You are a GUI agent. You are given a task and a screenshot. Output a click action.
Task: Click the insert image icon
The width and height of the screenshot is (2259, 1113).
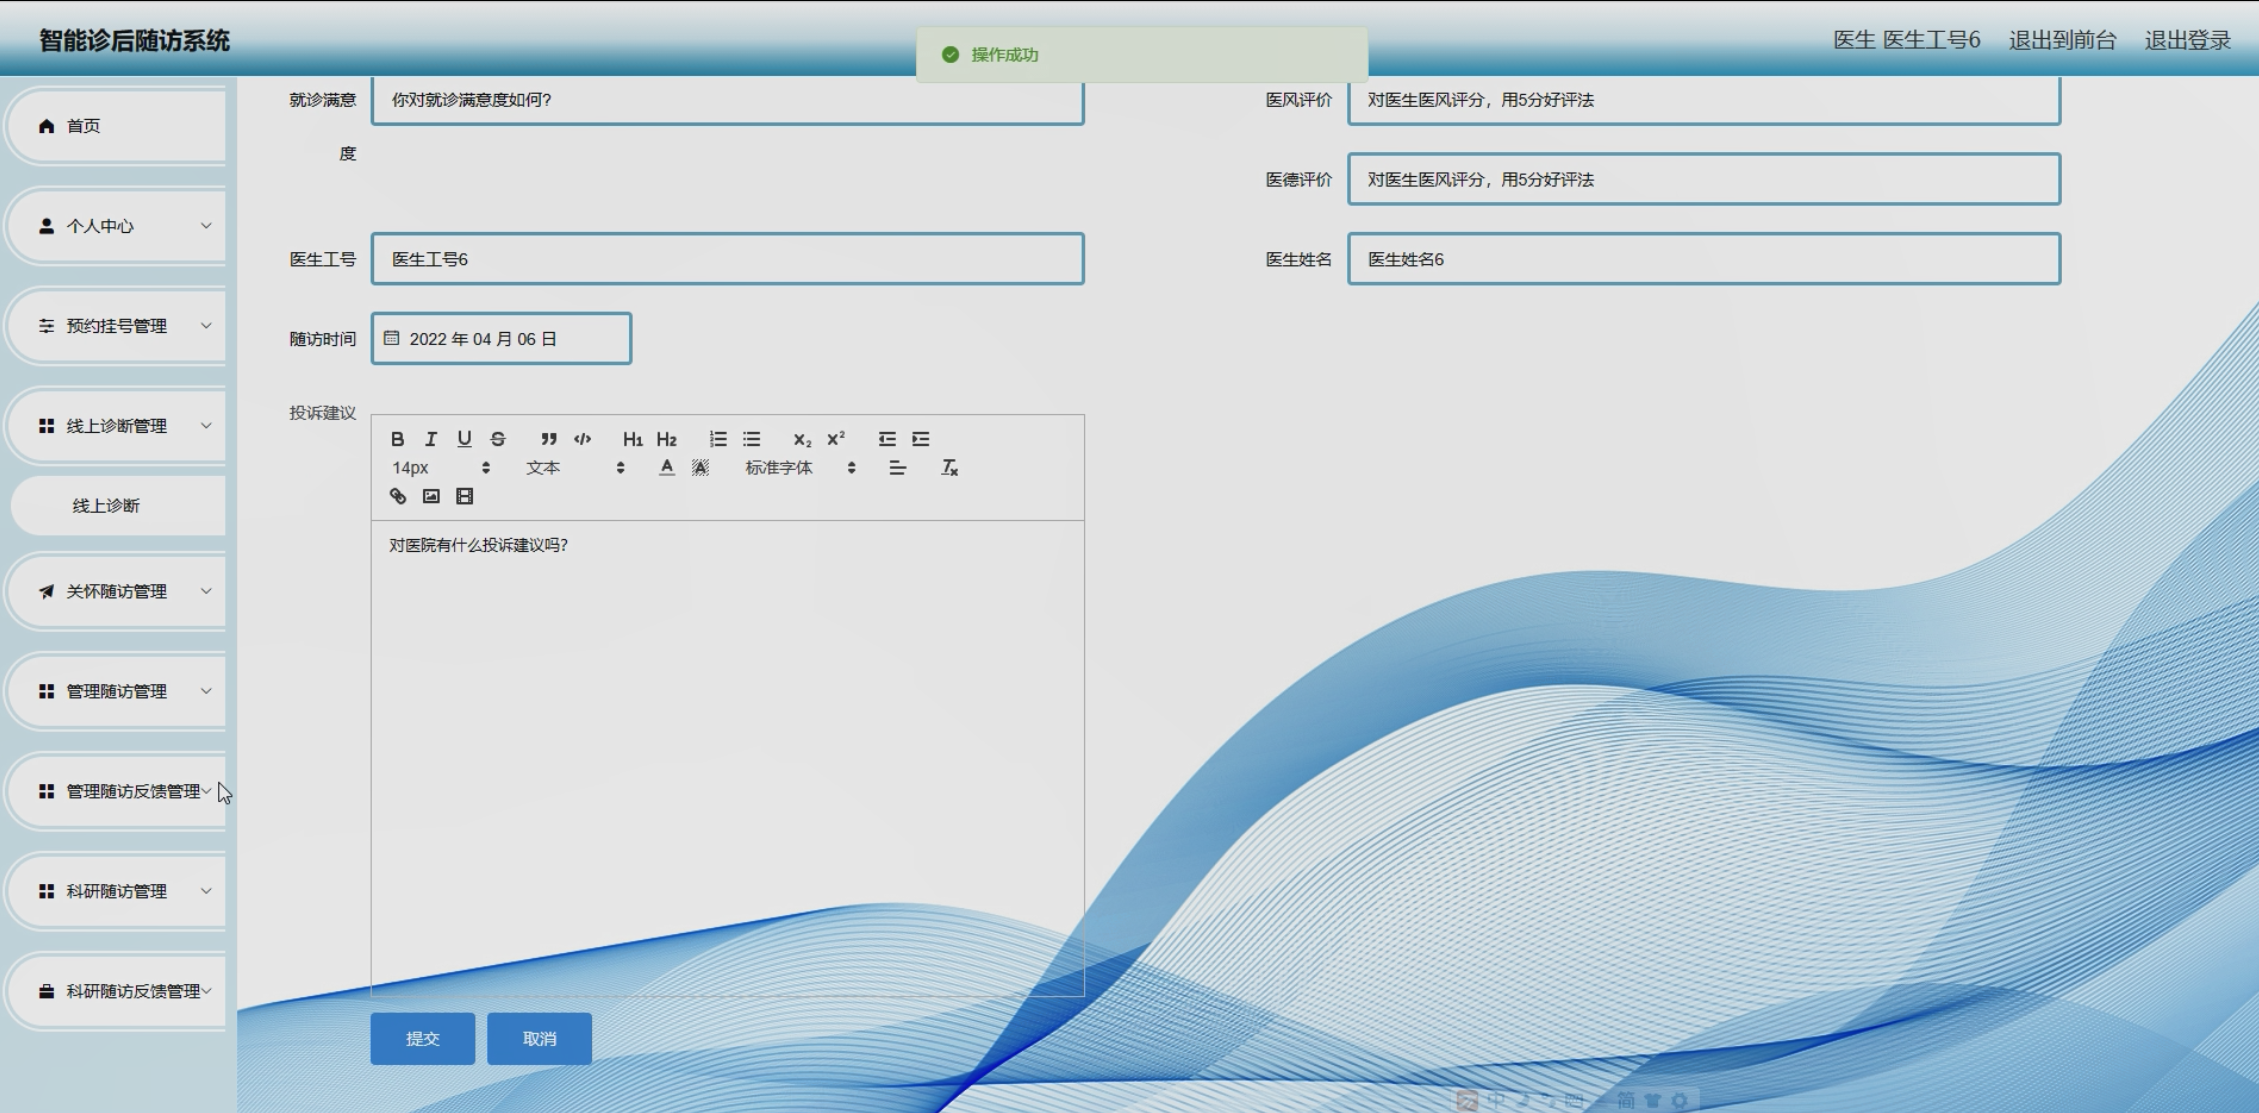(431, 496)
